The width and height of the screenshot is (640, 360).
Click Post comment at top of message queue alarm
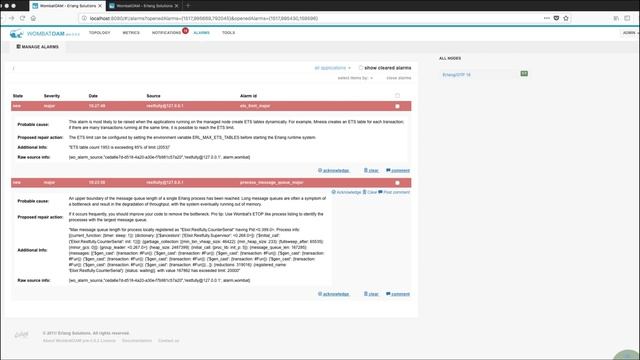pos(394,192)
